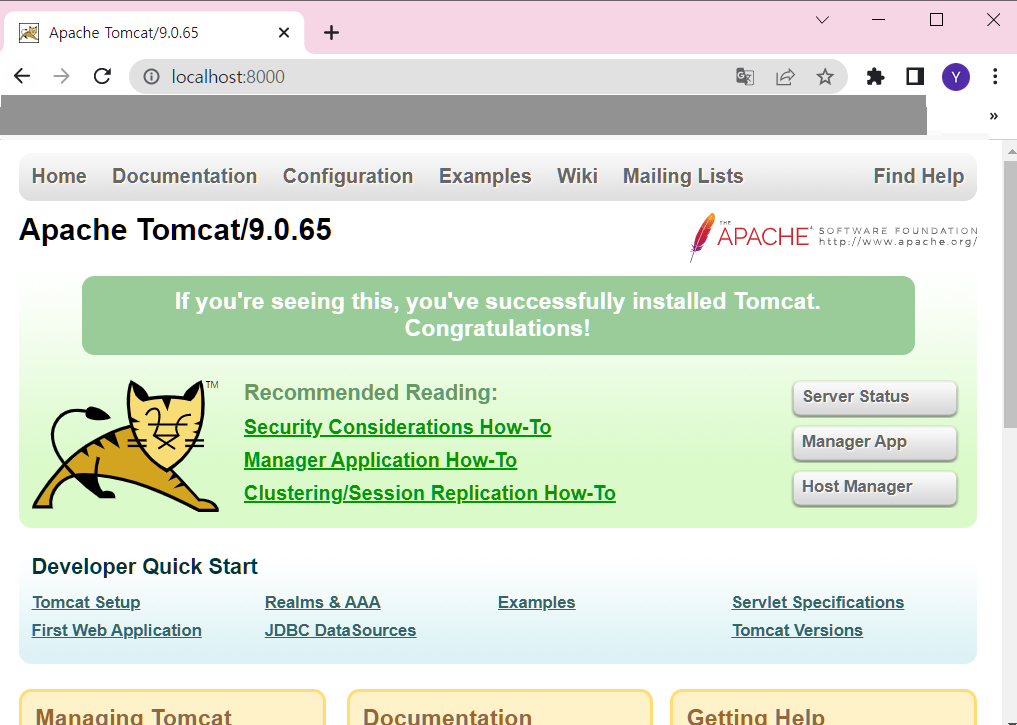Expand hidden bookmarks with double chevron
The image size is (1017, 725).
click(x=994, y=116)
